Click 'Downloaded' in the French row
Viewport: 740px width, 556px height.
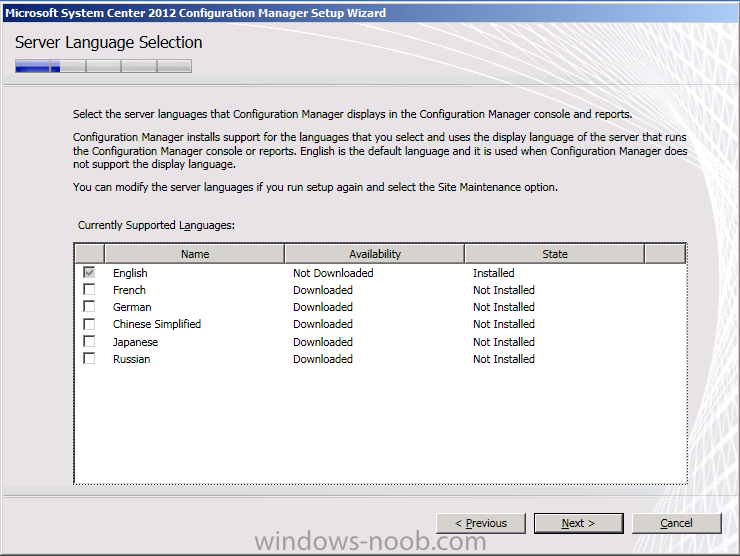[x=323, y=290]
